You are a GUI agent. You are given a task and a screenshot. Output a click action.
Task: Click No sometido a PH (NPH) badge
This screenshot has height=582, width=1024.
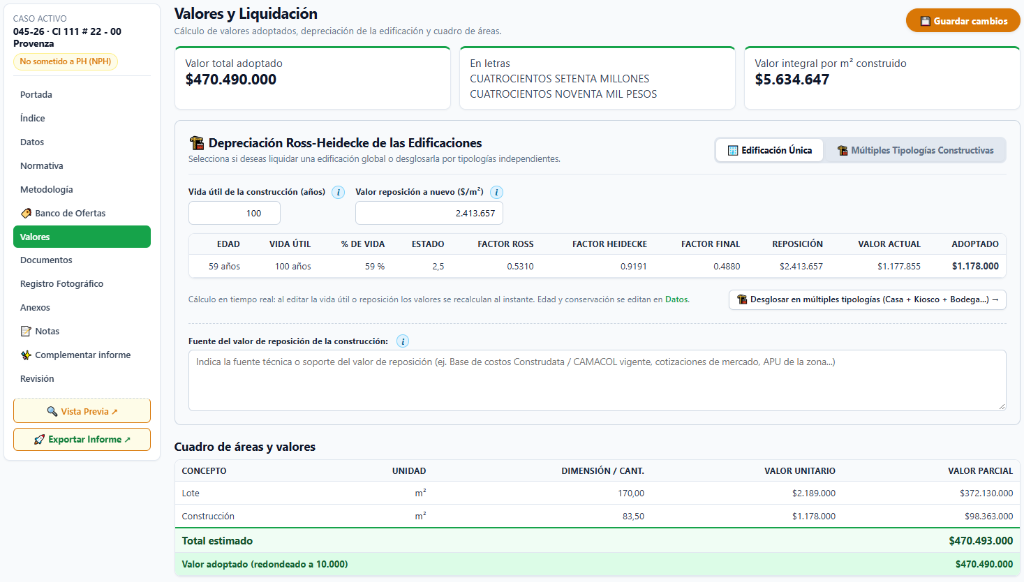pos(65,61)
